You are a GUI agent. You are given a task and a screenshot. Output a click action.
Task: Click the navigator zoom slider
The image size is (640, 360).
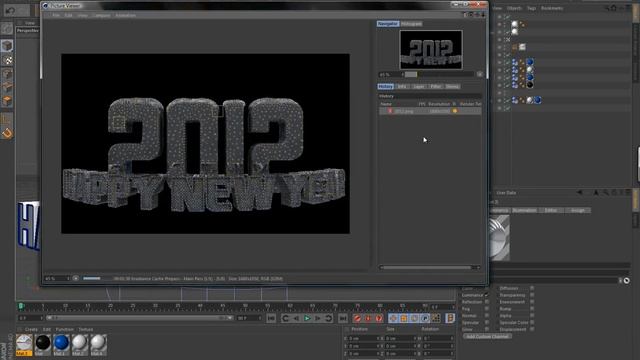[439, 74]
